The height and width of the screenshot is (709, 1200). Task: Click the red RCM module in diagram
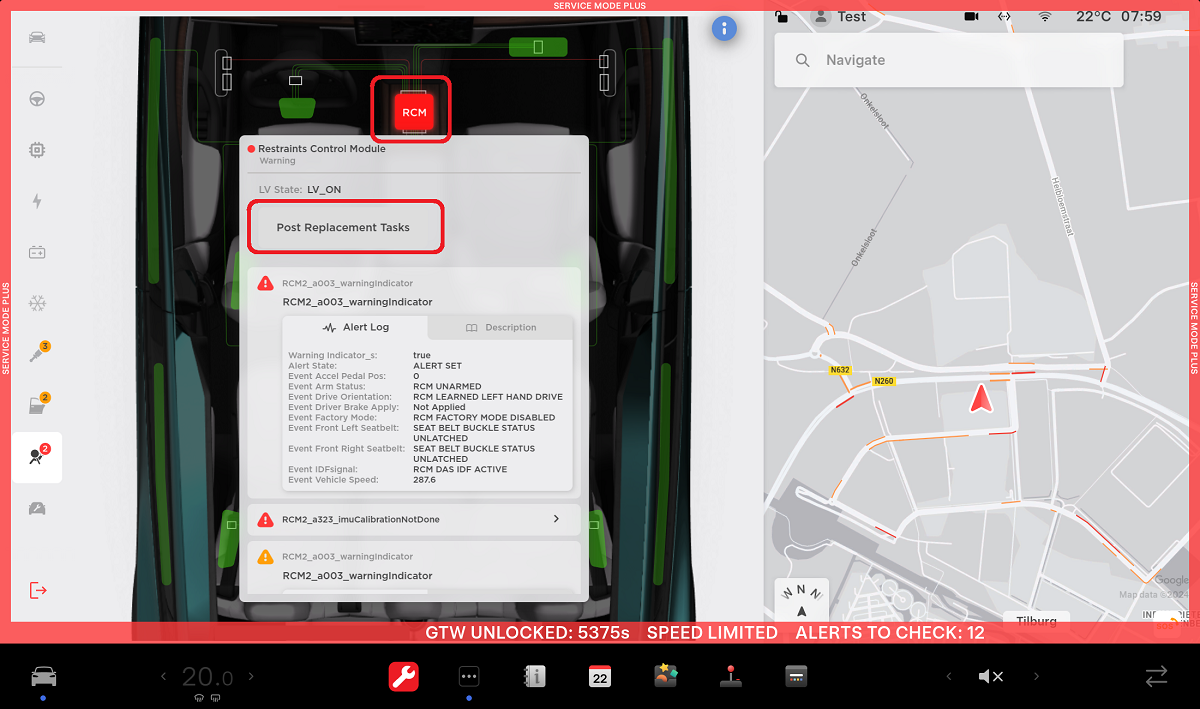(x=414, y=112)
